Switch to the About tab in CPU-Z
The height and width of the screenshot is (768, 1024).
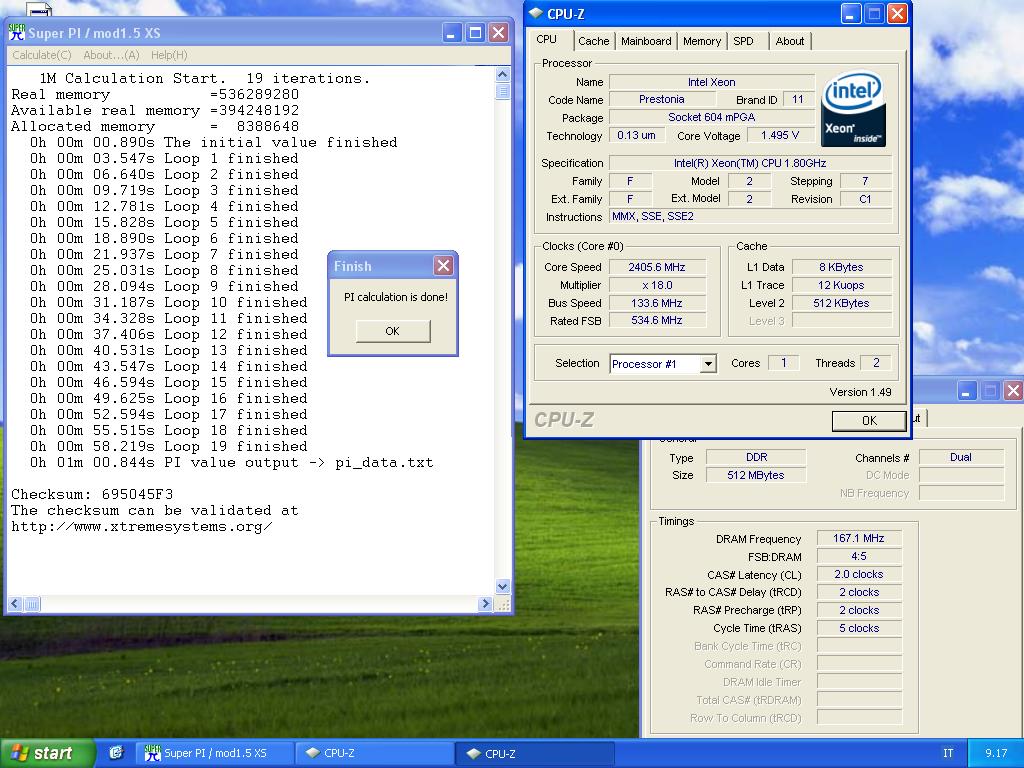790,41
